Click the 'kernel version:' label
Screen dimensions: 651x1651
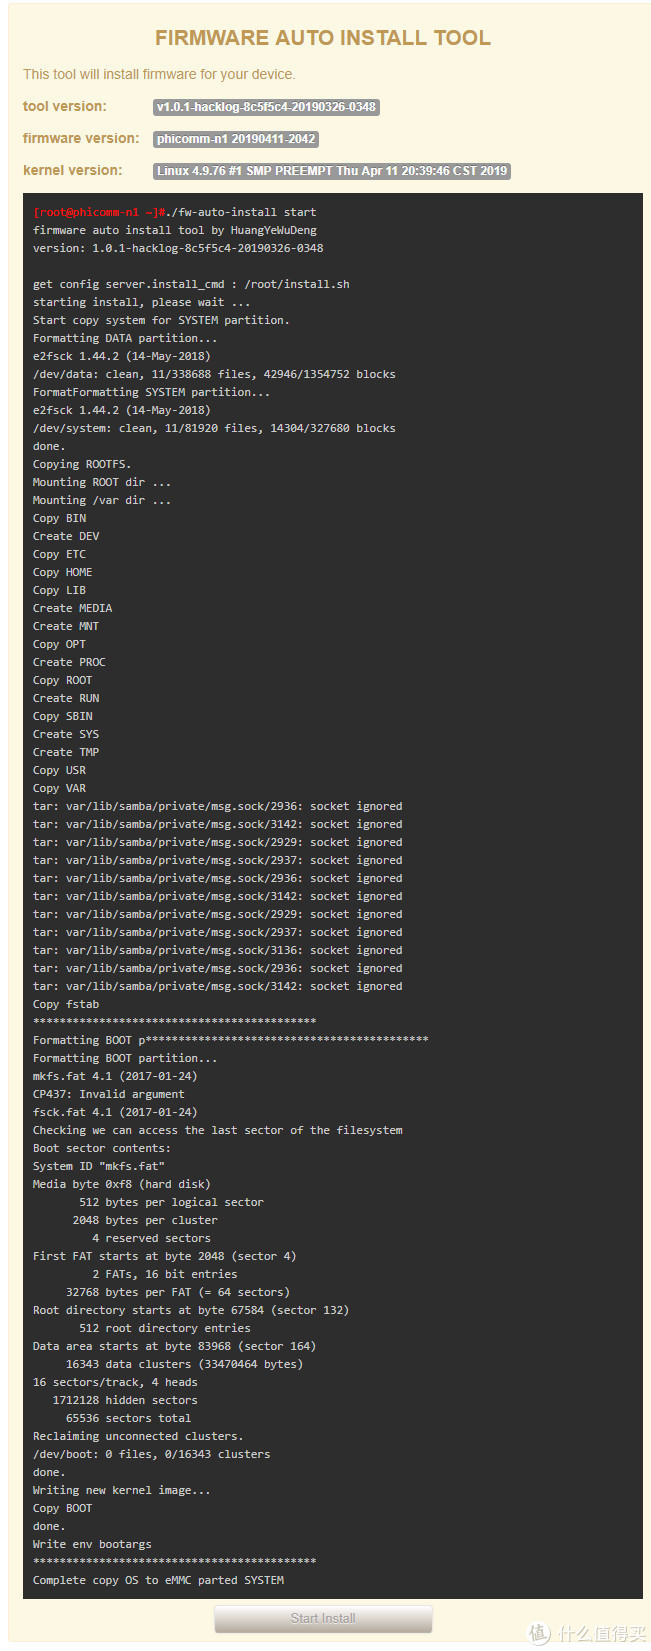[73, 170]
